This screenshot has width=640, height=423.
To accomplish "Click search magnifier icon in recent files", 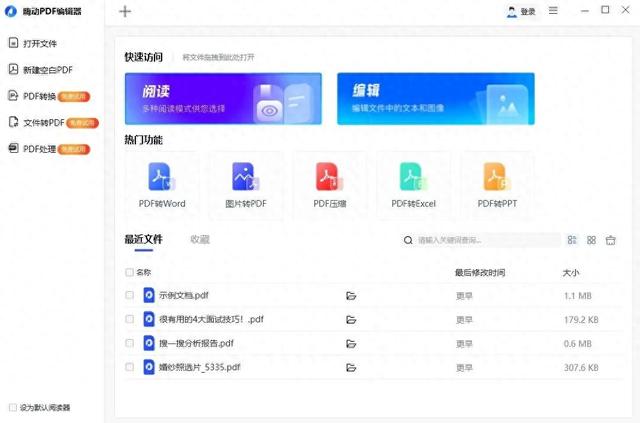I will coord(408,240).
